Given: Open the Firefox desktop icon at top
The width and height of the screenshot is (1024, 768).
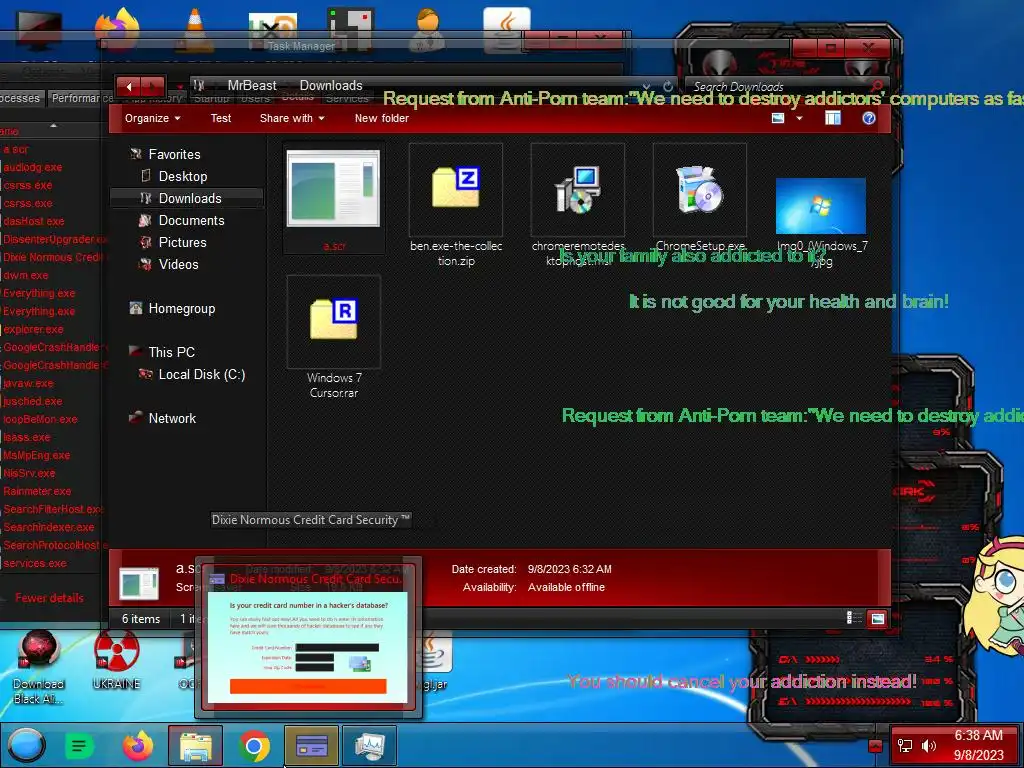Looking at the screenshot, I should pyautogui.click(x=118, y=29).
